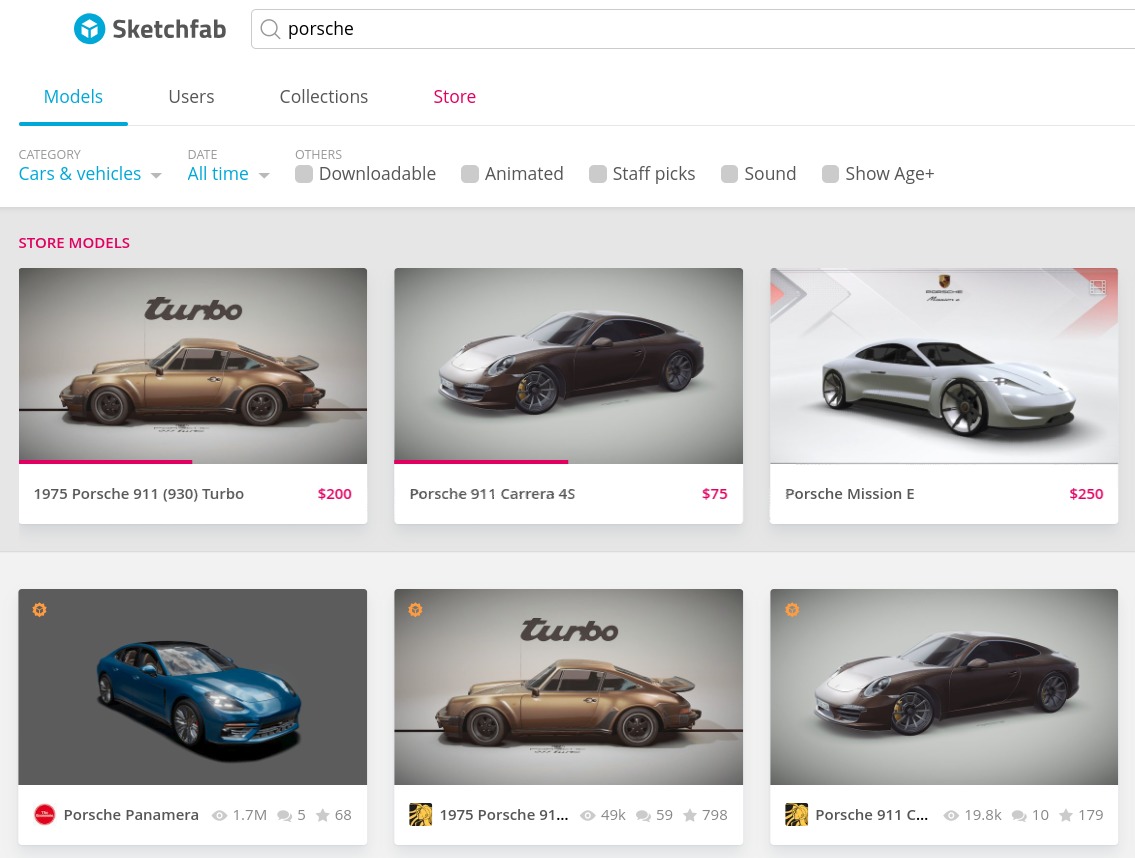Click the search magnifier icon
The height and width of the screenshot is (858, 1135).
(x=270, y=29)
